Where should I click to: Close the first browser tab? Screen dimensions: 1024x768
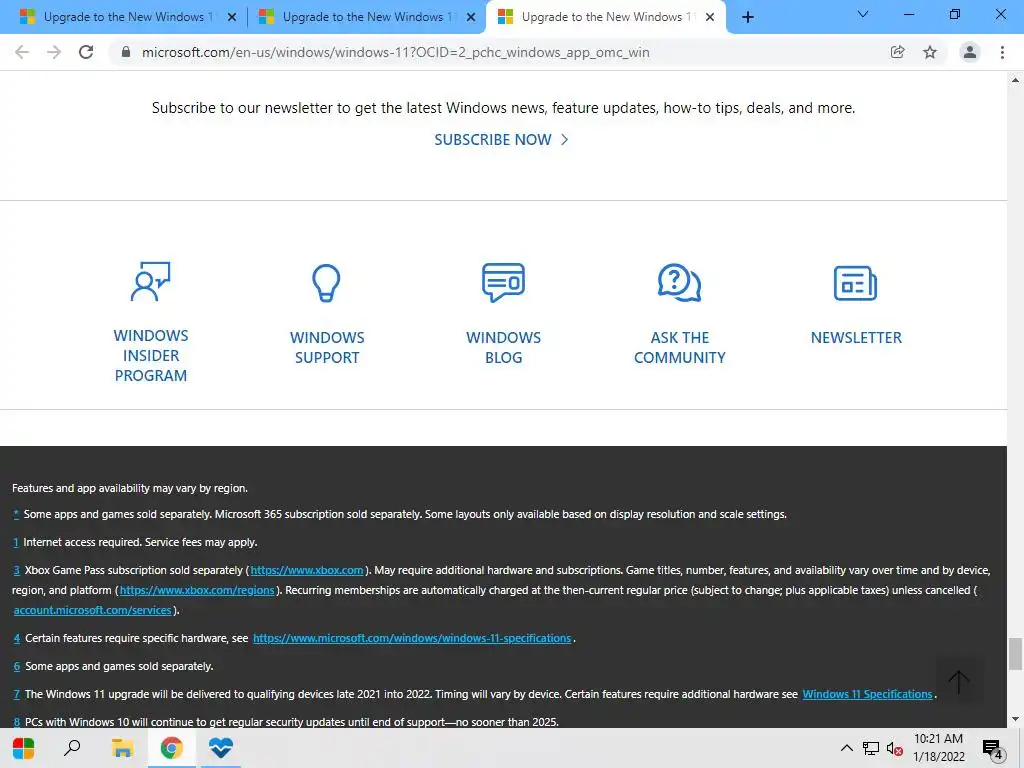[231, 17]
